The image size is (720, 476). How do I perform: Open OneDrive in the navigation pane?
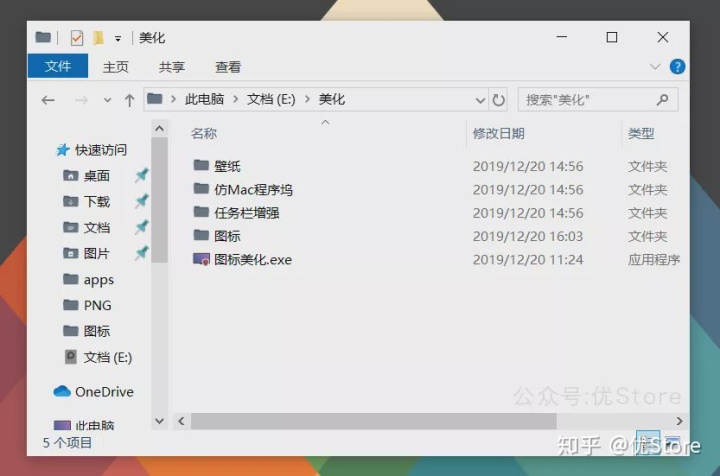point(104,392)
